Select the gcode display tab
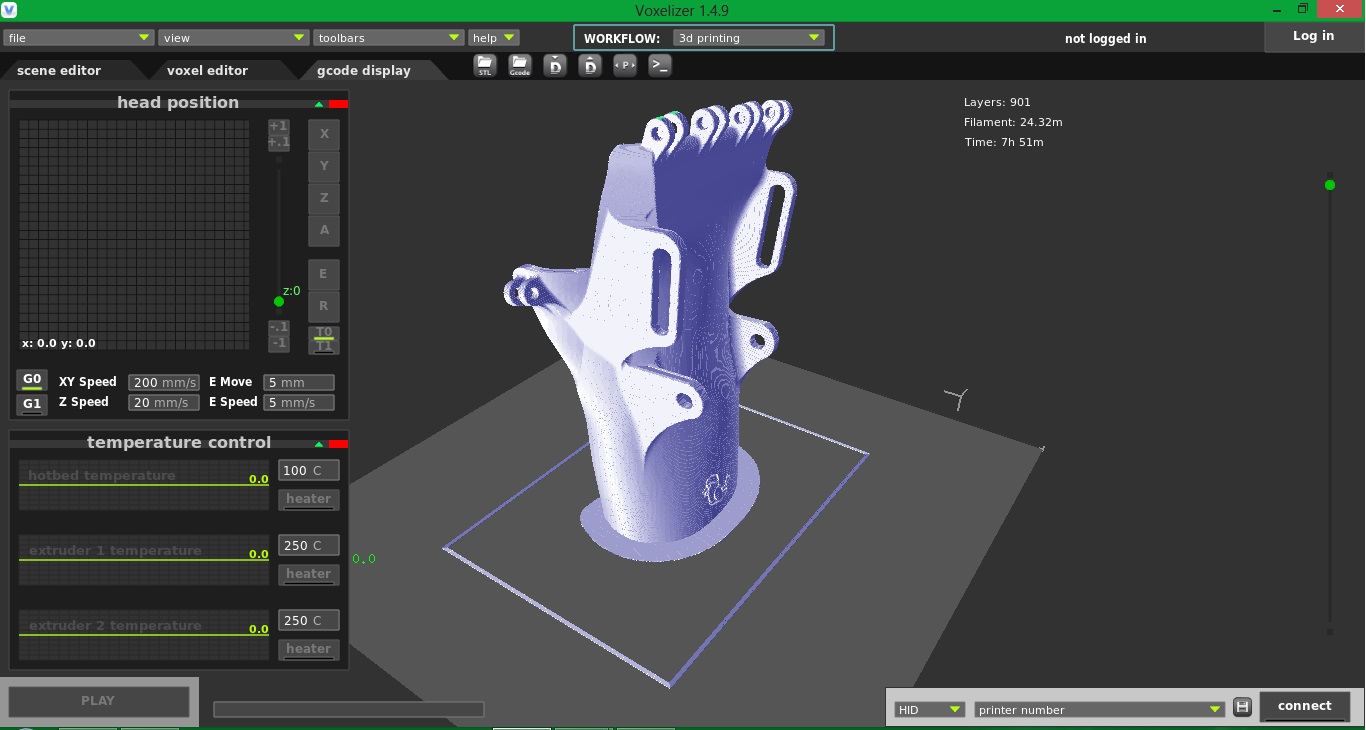1366x730 pixels. [x=364, y=71]
